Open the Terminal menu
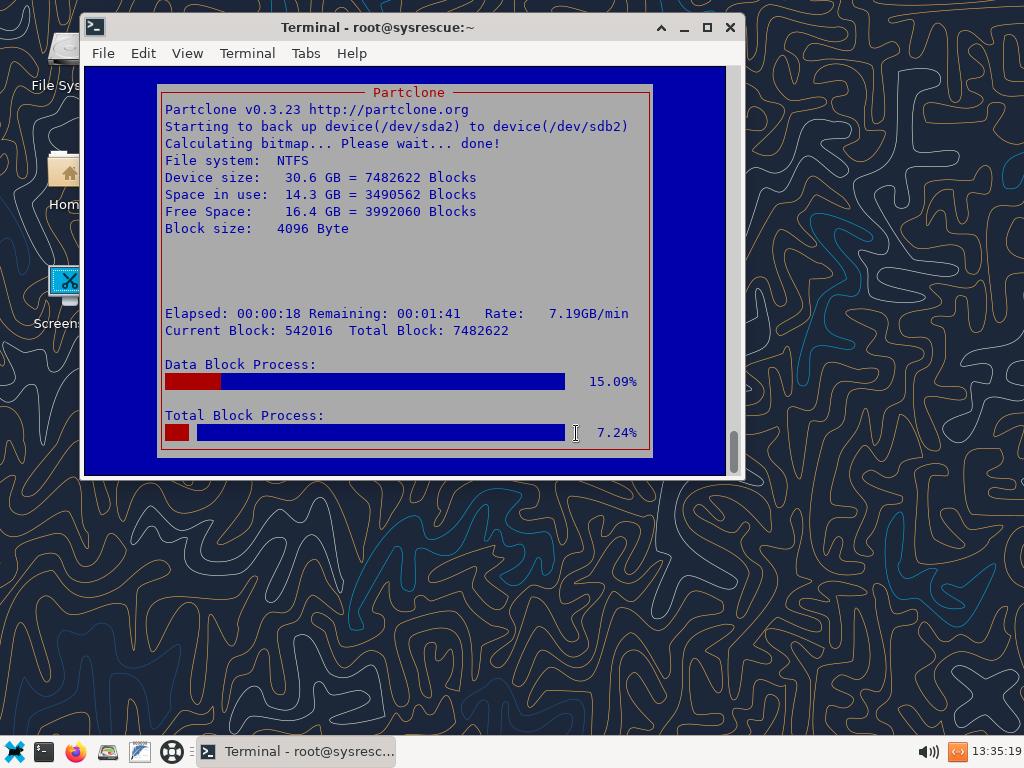 [x=247, y=53]
